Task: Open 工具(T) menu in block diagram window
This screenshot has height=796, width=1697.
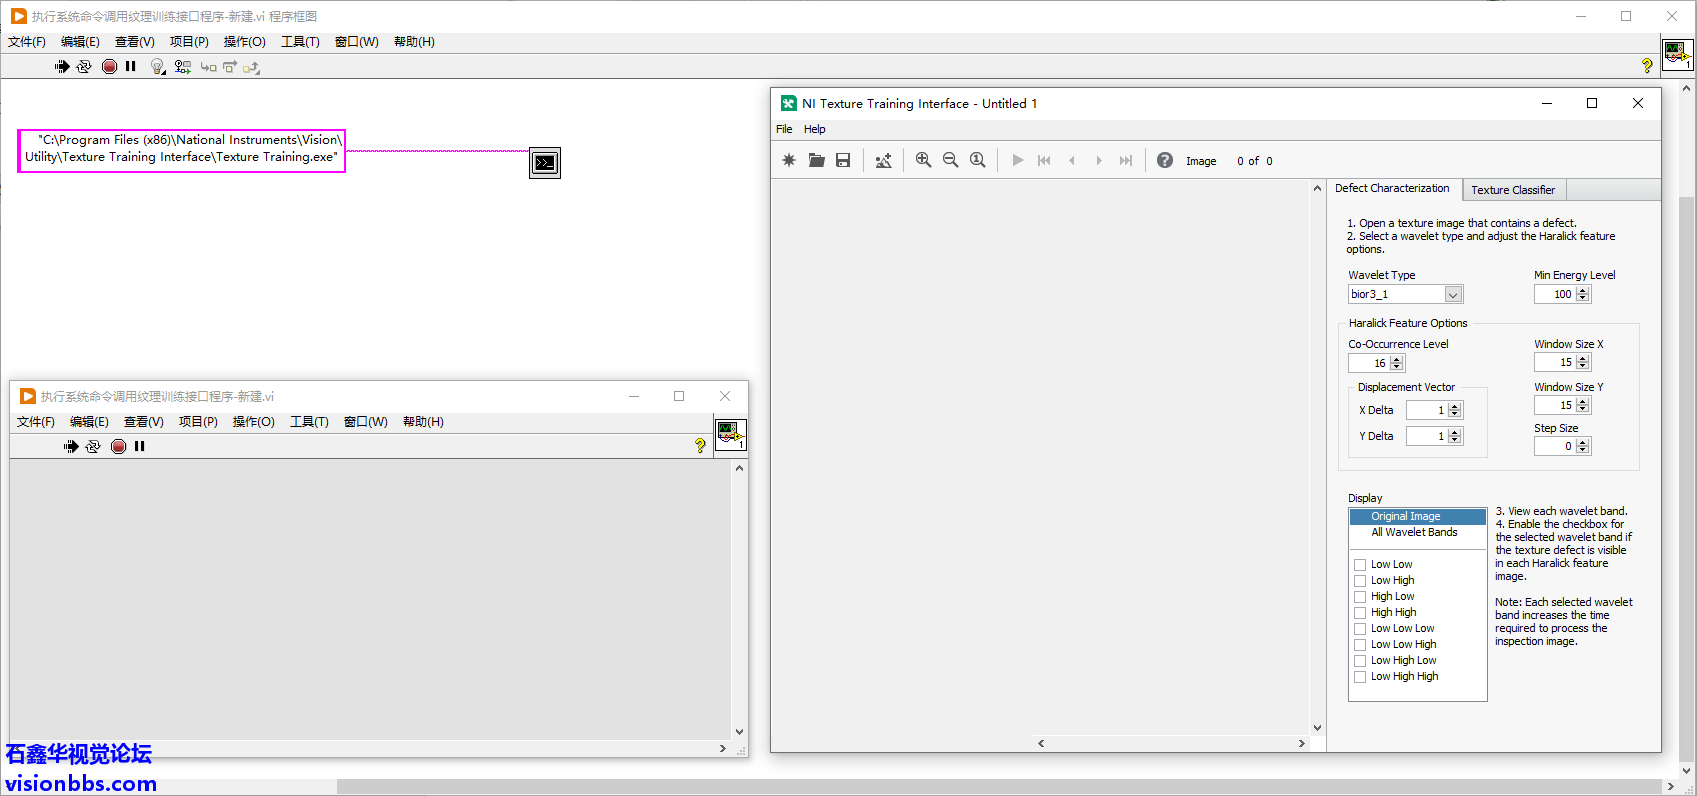Action: click(x=300, y=42)
